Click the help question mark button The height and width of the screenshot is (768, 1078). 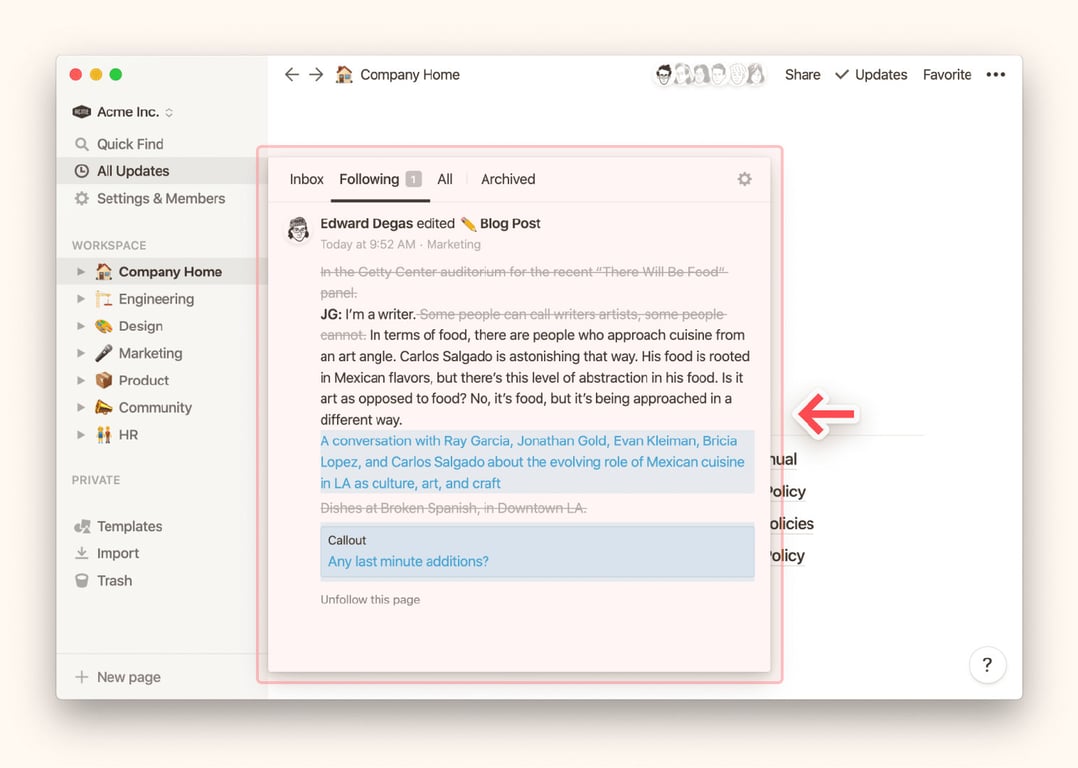[x=986, y=665]
